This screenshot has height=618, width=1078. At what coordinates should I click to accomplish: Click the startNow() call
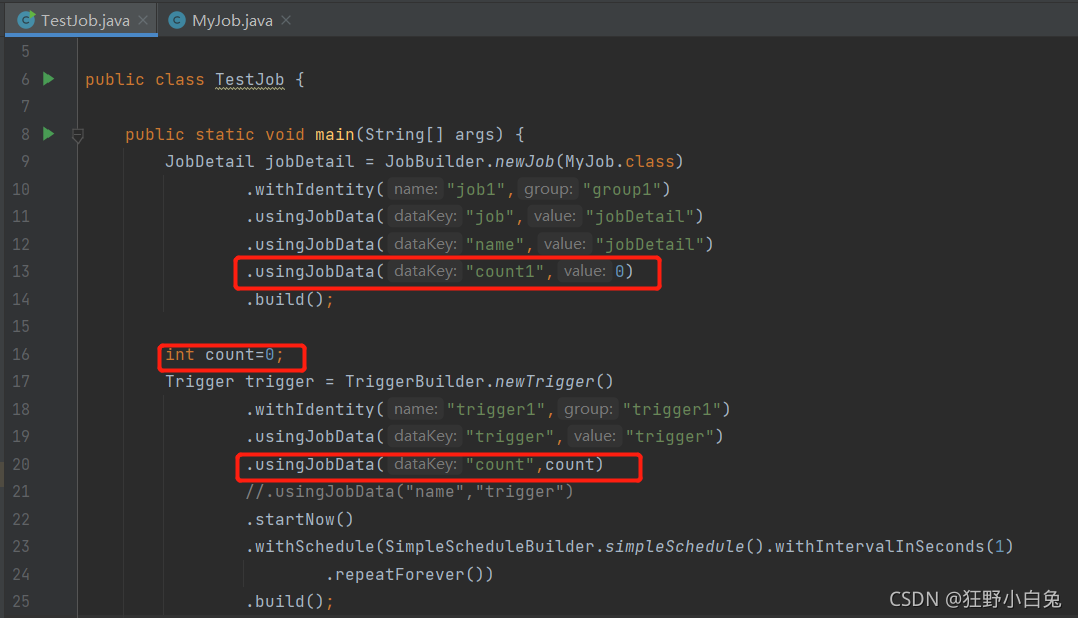pos(300,520)
